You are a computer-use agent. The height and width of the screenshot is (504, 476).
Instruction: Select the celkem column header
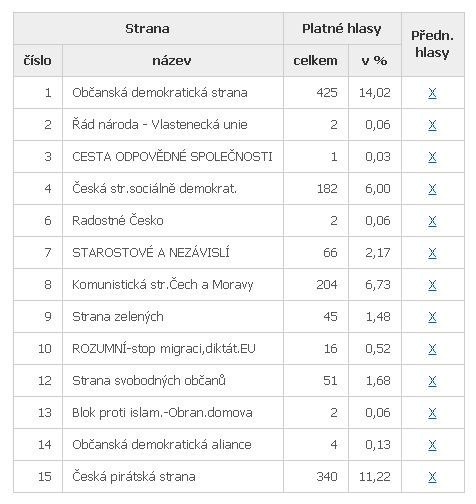(x=316, y=61)
